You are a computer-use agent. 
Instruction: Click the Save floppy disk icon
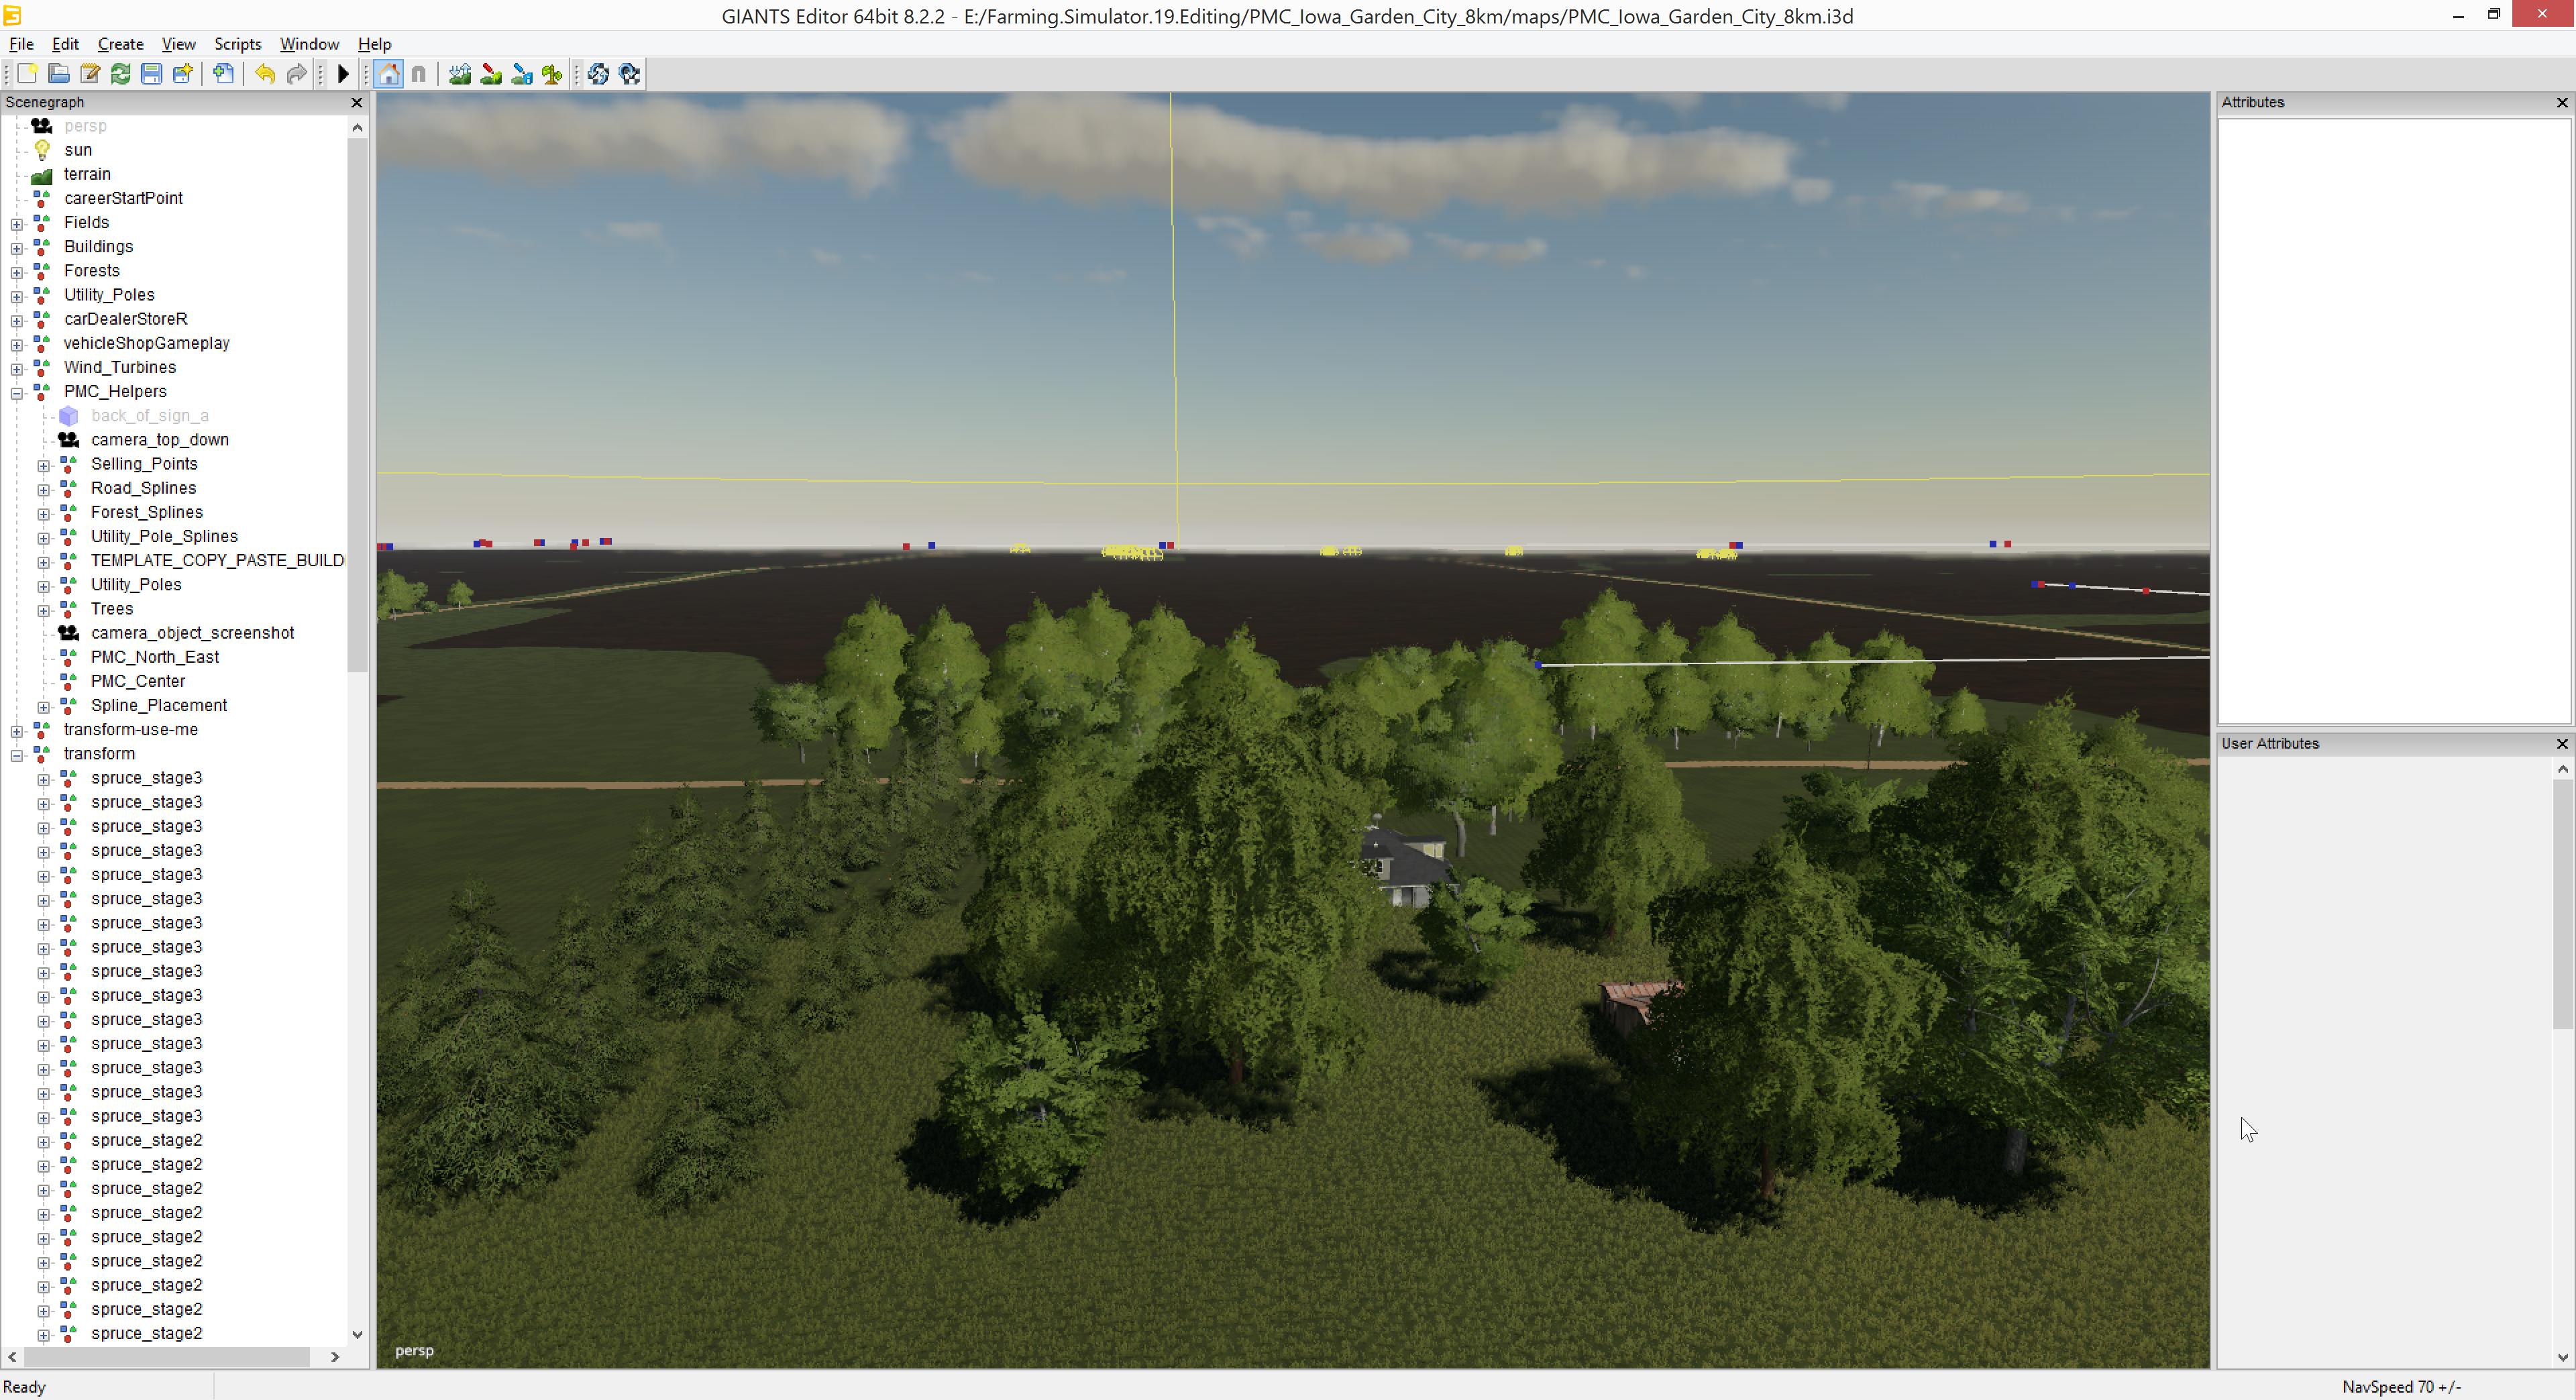pyautogui.click(x=152, y=74)
